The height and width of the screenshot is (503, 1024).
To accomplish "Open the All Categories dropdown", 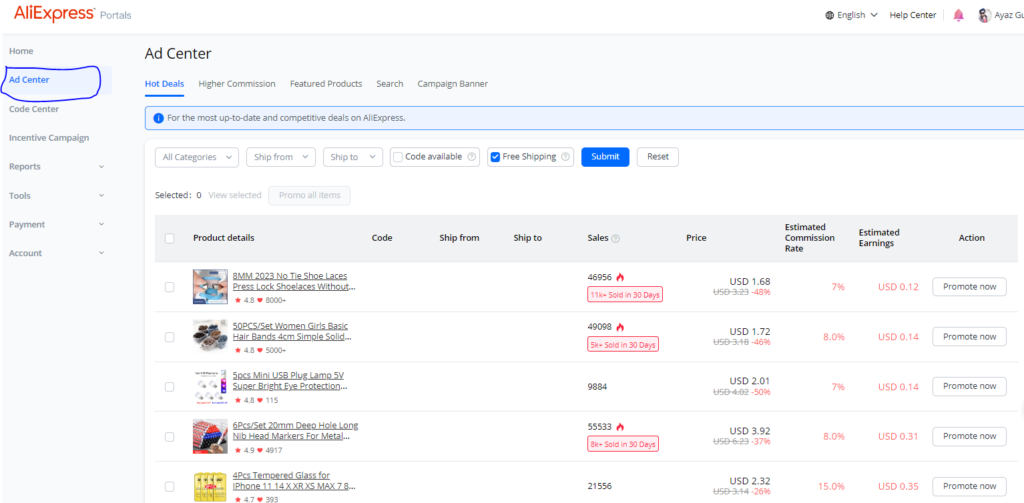I will [x=197, y=157].
